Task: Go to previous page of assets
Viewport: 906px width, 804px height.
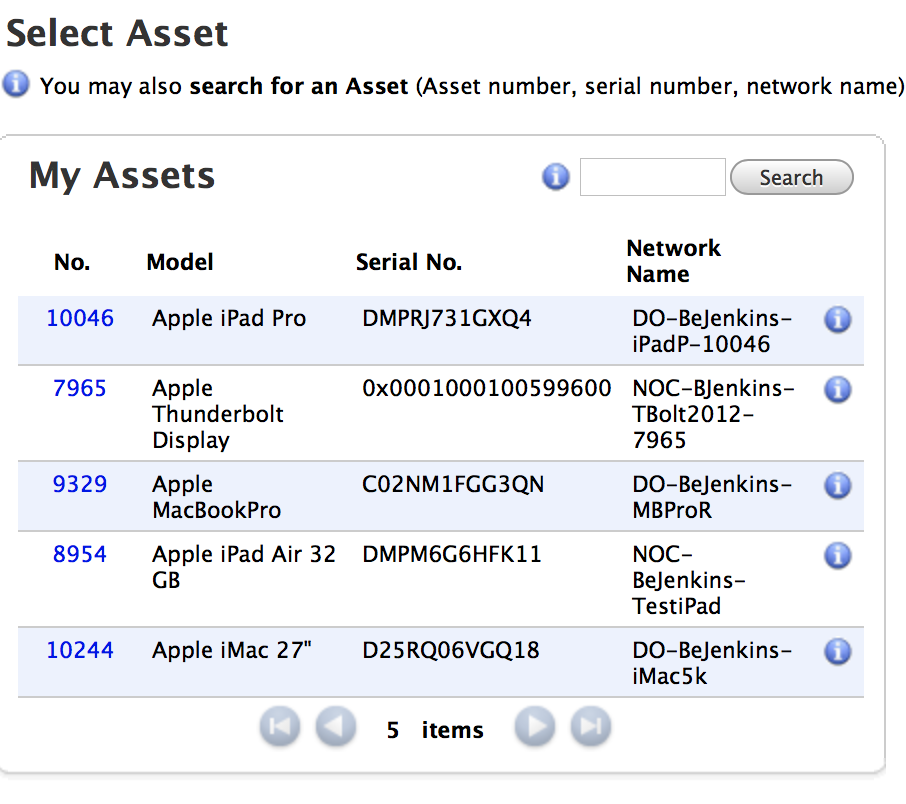Action: pos(336,727)
